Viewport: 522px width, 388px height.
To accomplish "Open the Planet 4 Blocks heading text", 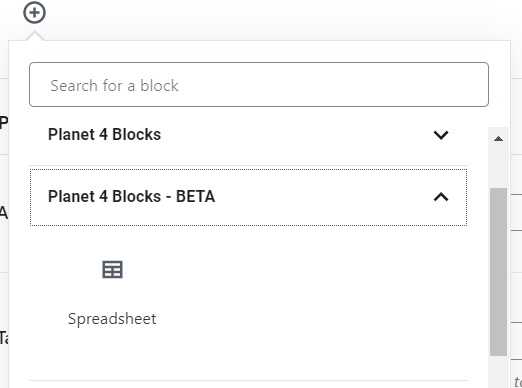I will [x=104, y=135].
